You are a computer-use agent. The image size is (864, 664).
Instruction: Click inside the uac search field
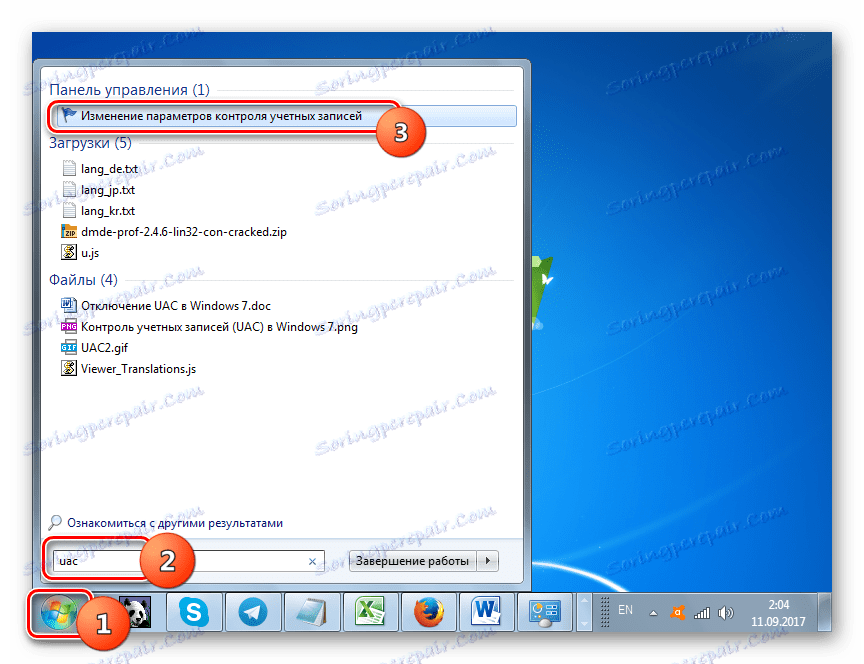click(x=188, y=561)
